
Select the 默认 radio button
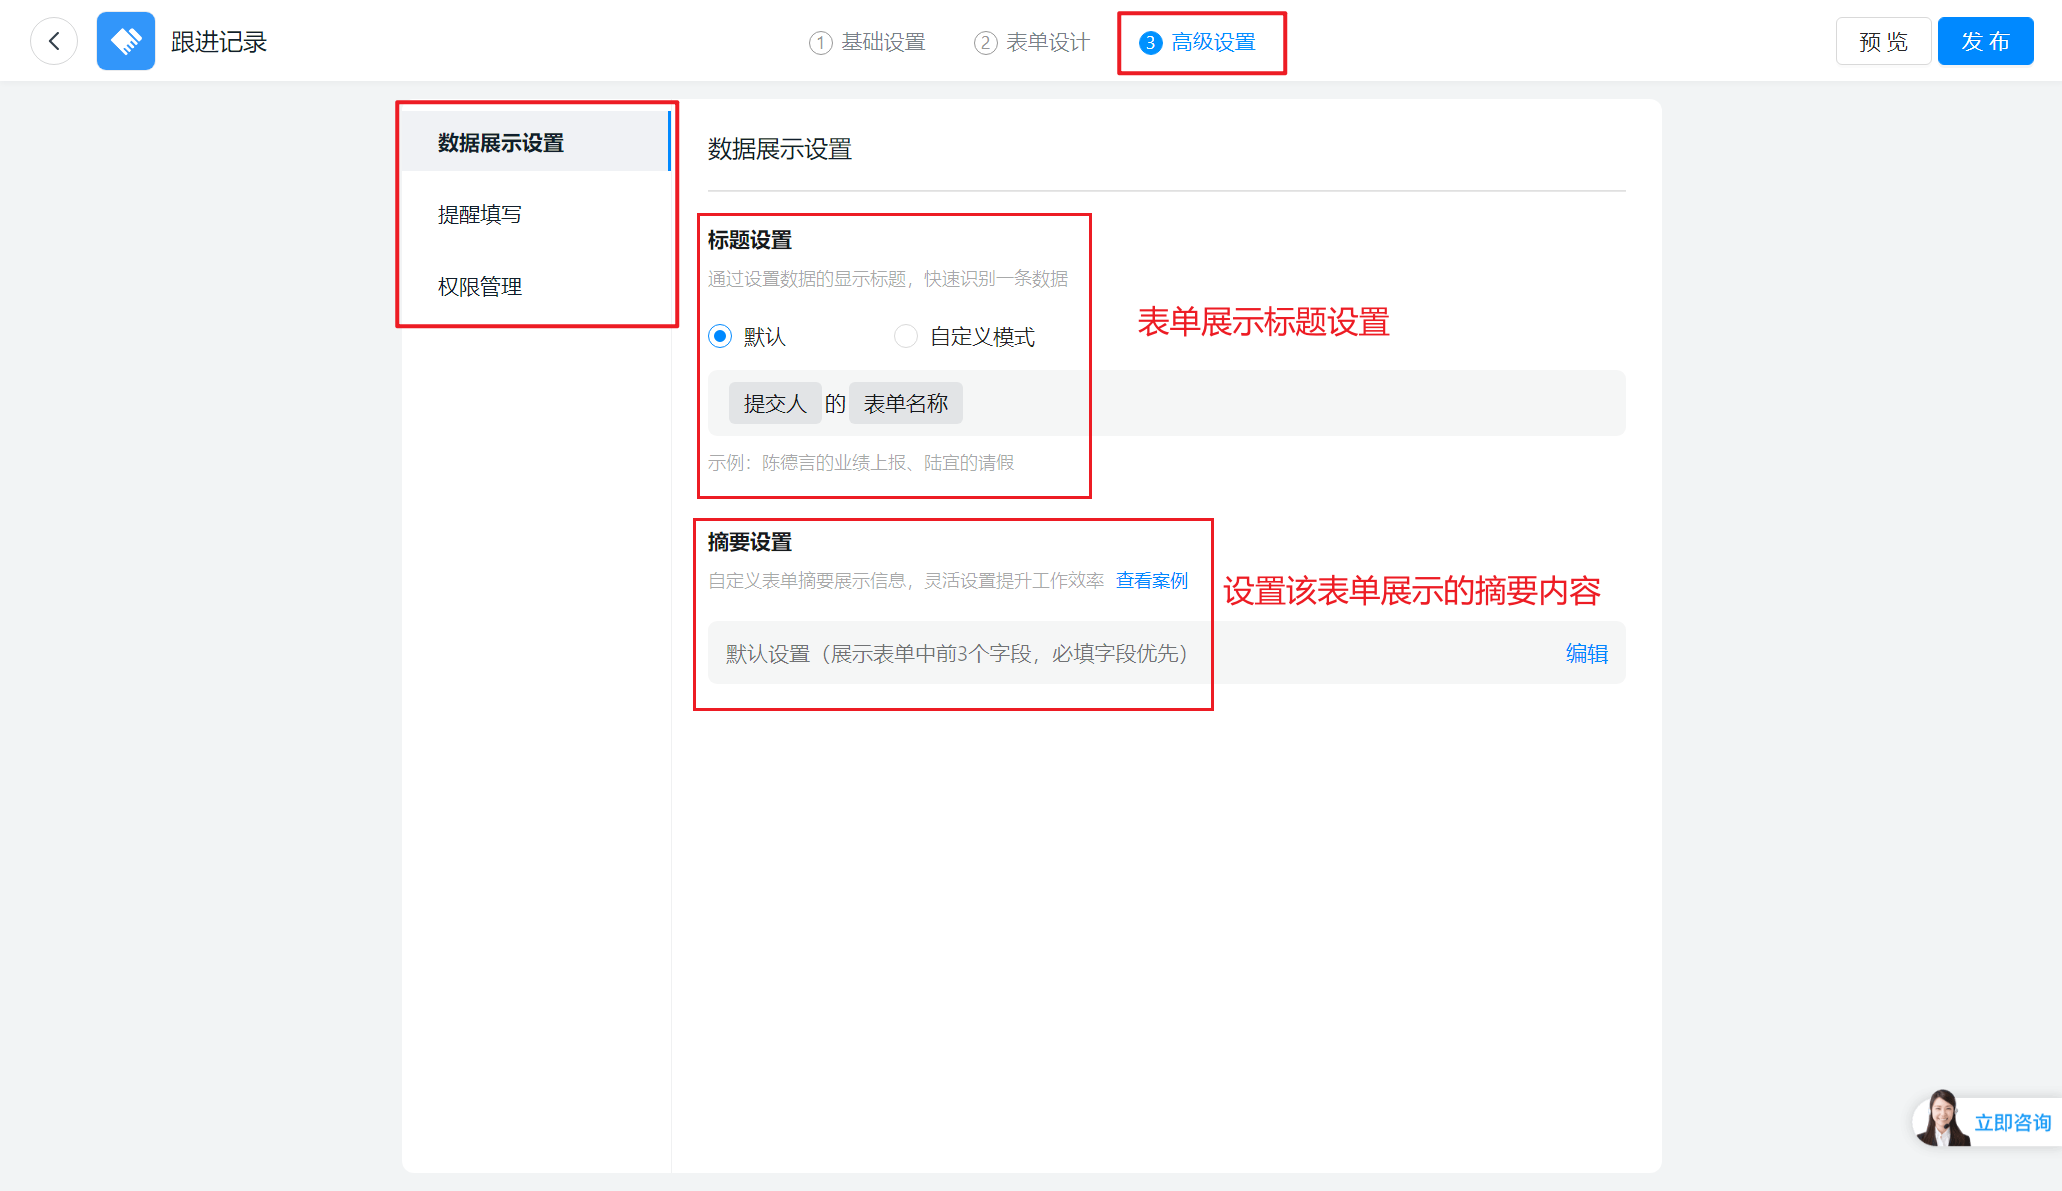pos(720,336)
